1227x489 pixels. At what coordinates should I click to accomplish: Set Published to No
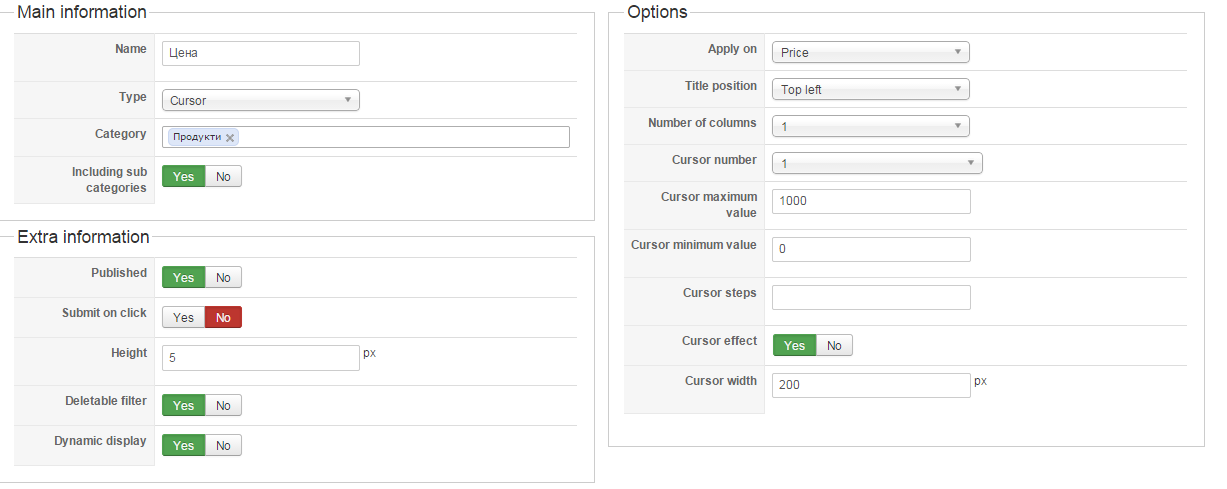pos(223,277)
